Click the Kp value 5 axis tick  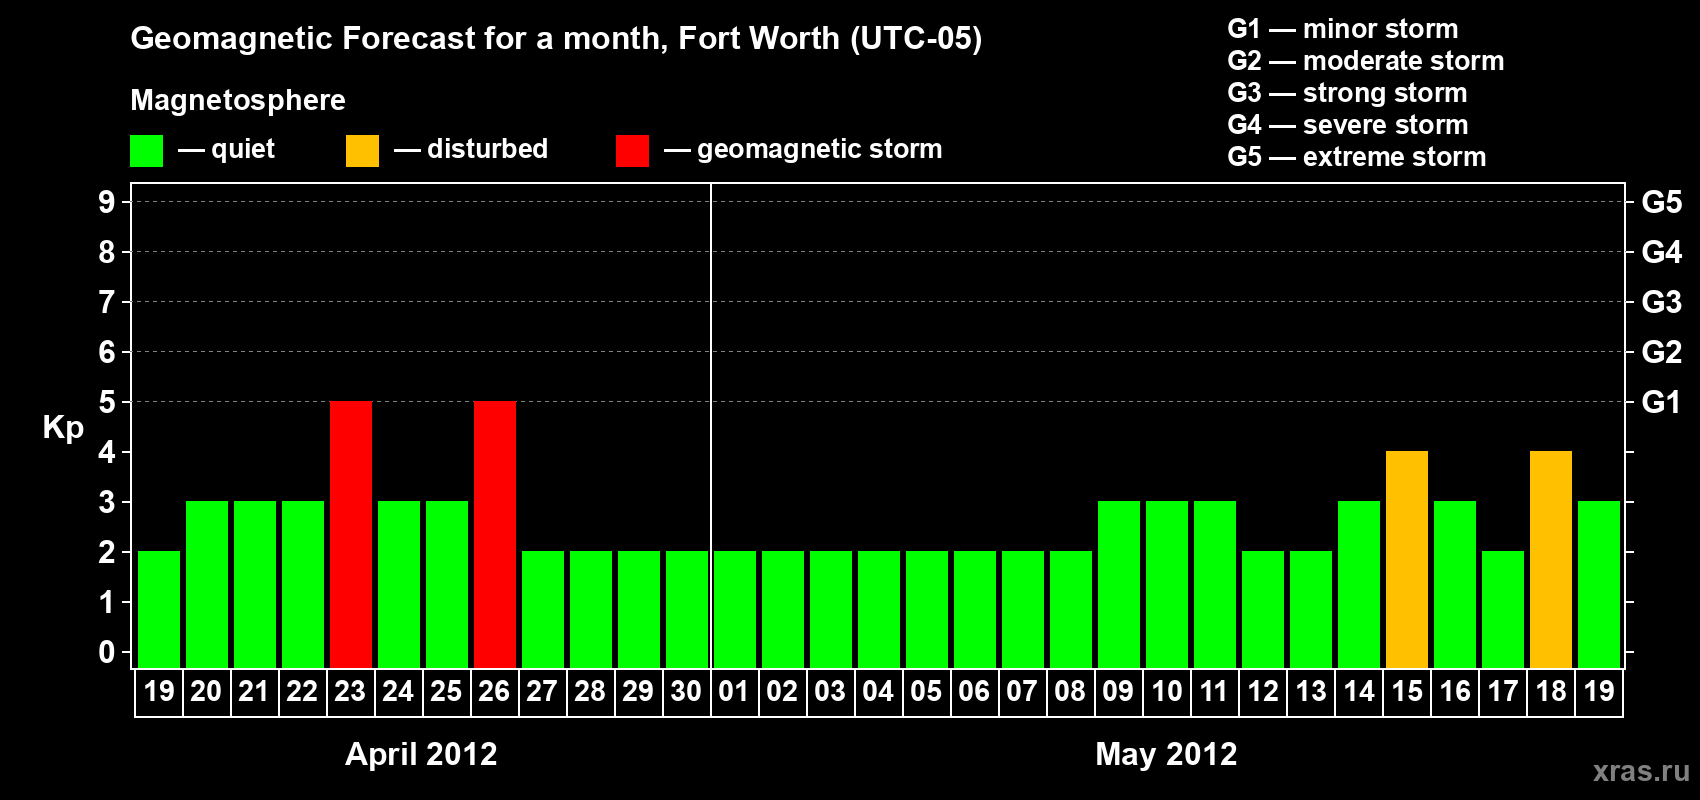click(107, 402)
